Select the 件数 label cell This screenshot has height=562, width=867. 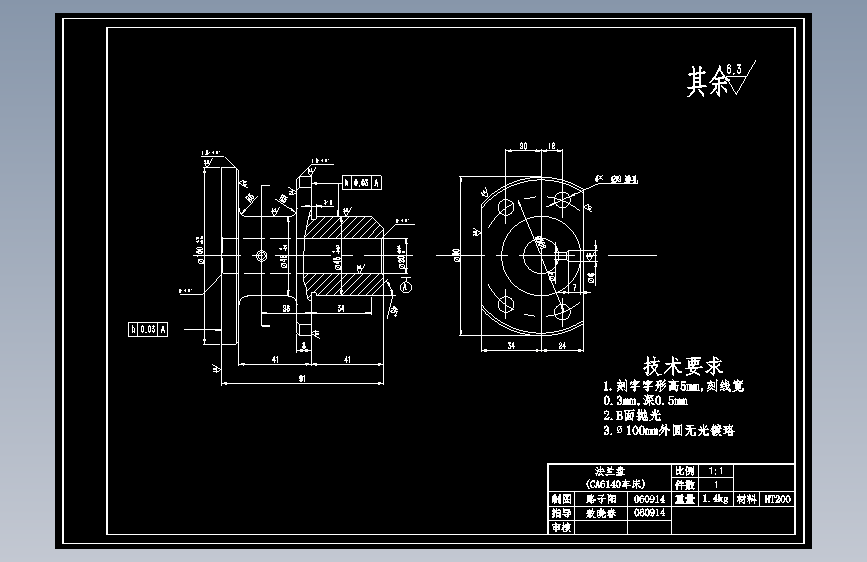click(685, 485)
